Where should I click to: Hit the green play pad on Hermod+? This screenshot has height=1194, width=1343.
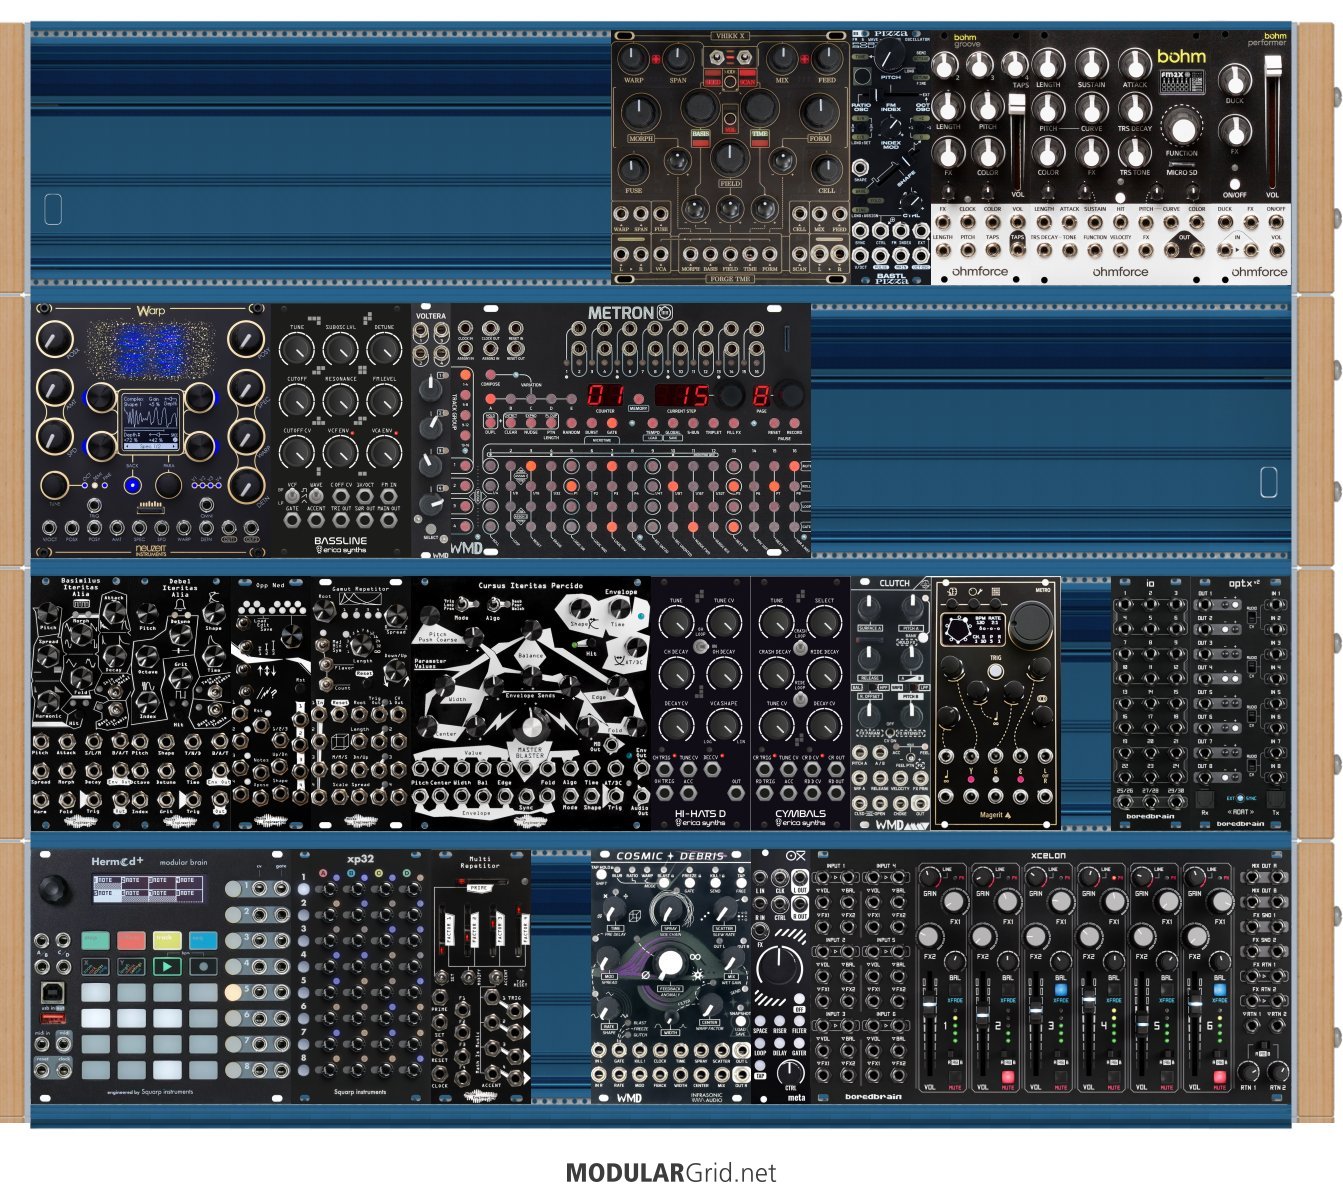point(166,967)
